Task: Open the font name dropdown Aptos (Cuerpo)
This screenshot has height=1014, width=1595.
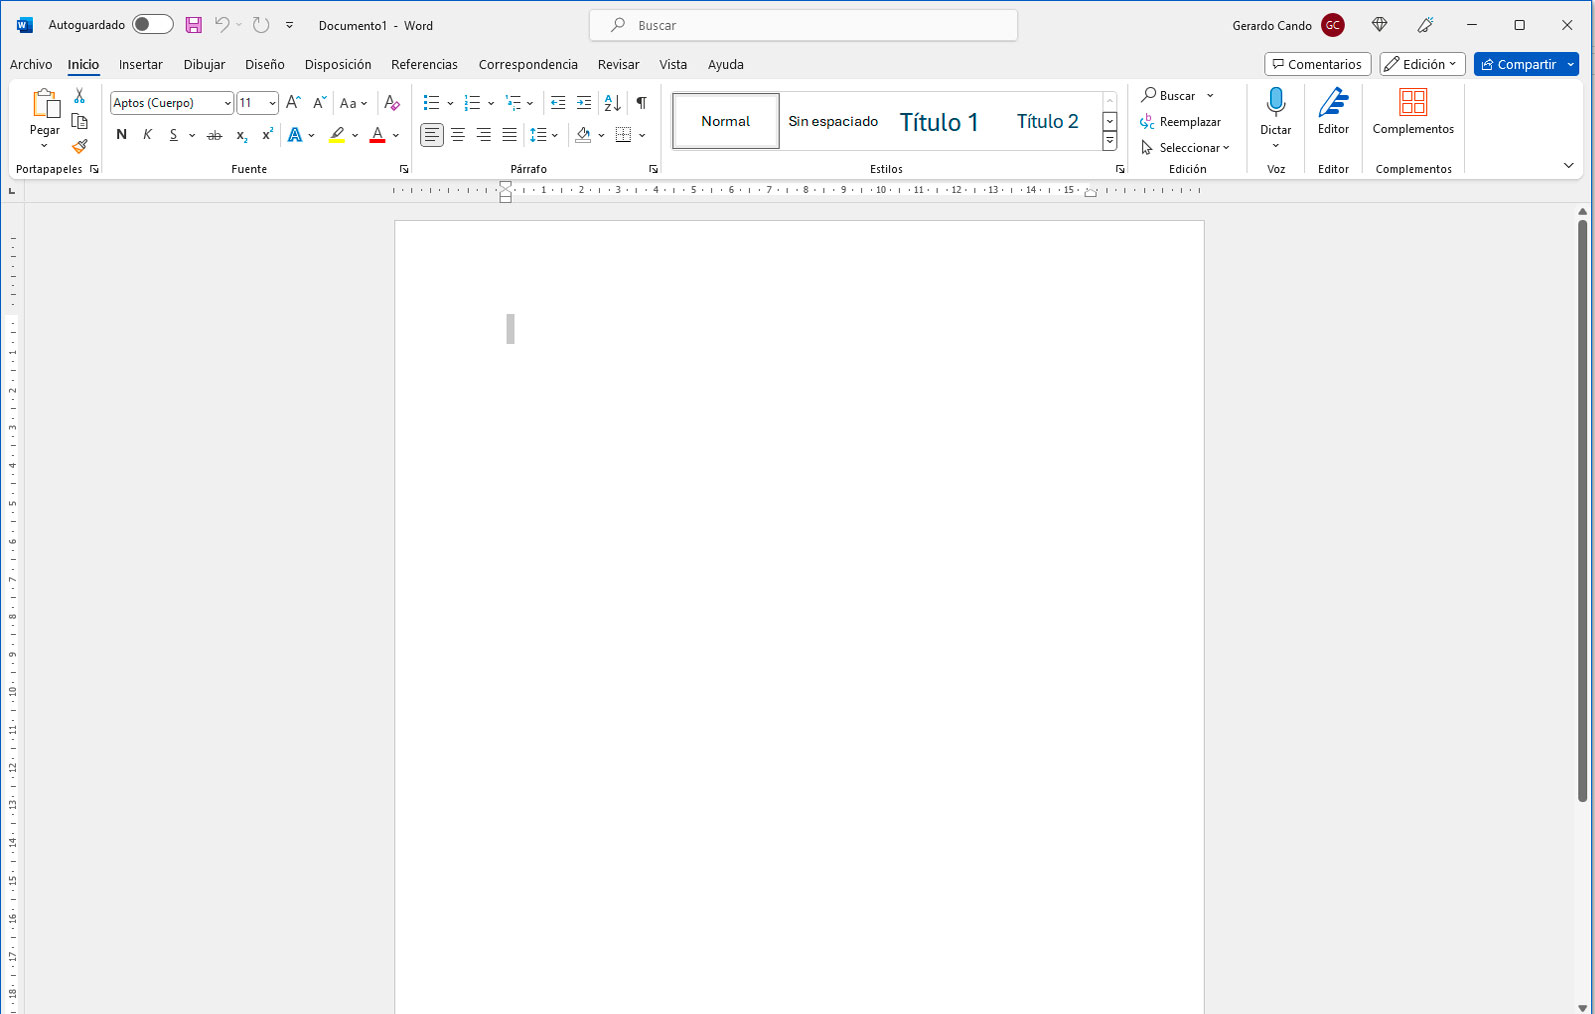Action: [x=227, y=103]
